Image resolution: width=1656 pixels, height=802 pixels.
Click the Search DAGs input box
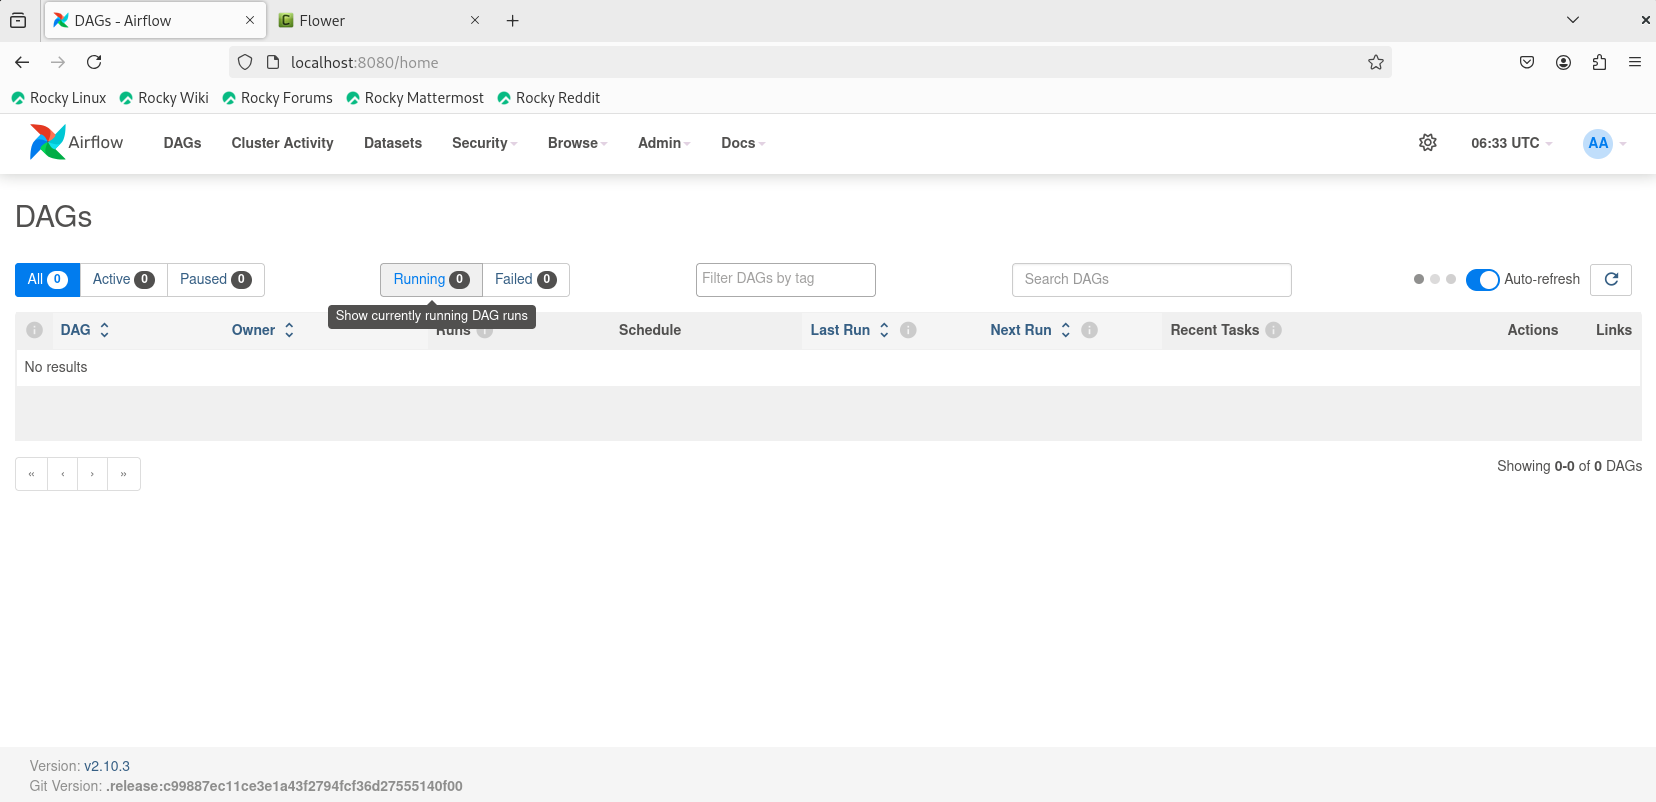1152,280
